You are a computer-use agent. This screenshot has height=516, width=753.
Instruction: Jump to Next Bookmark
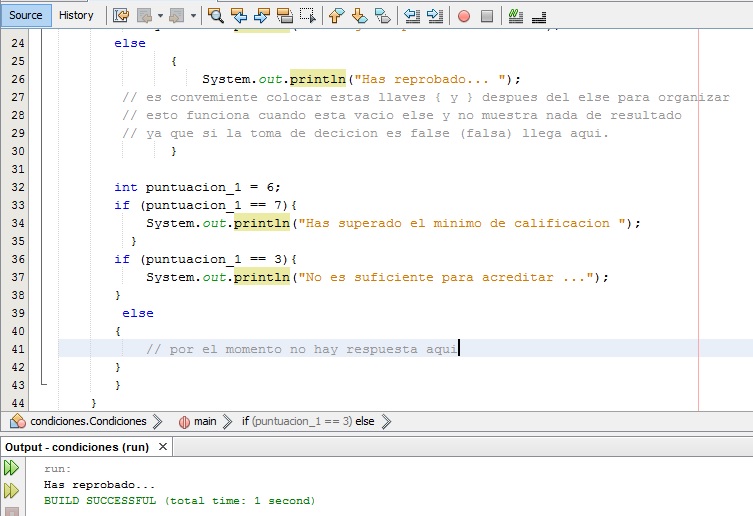[x=360, y=15]
